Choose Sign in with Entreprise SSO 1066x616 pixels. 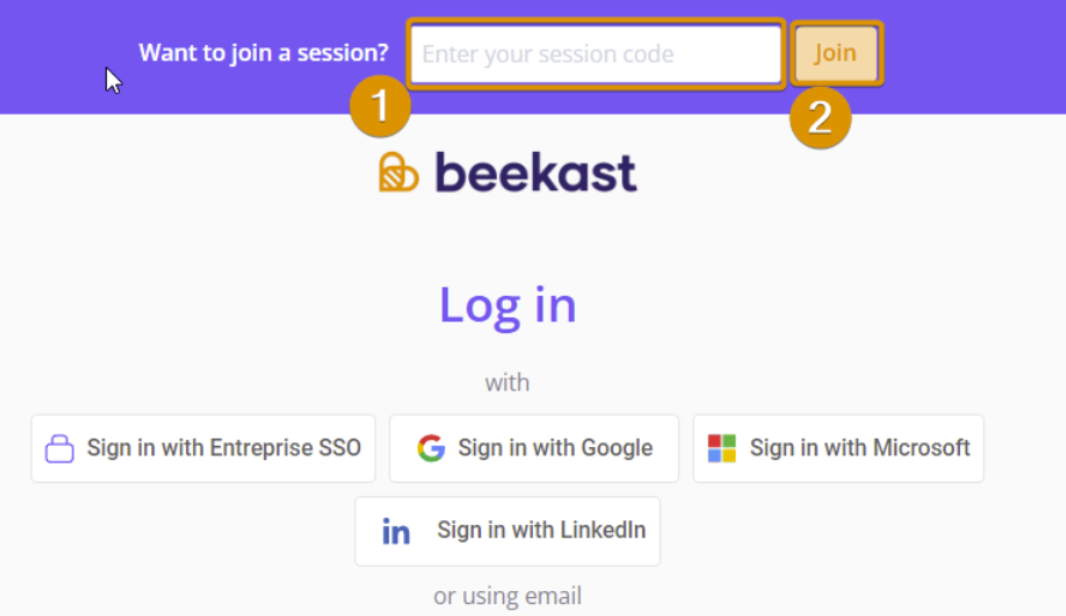click(x=223, y=448)
